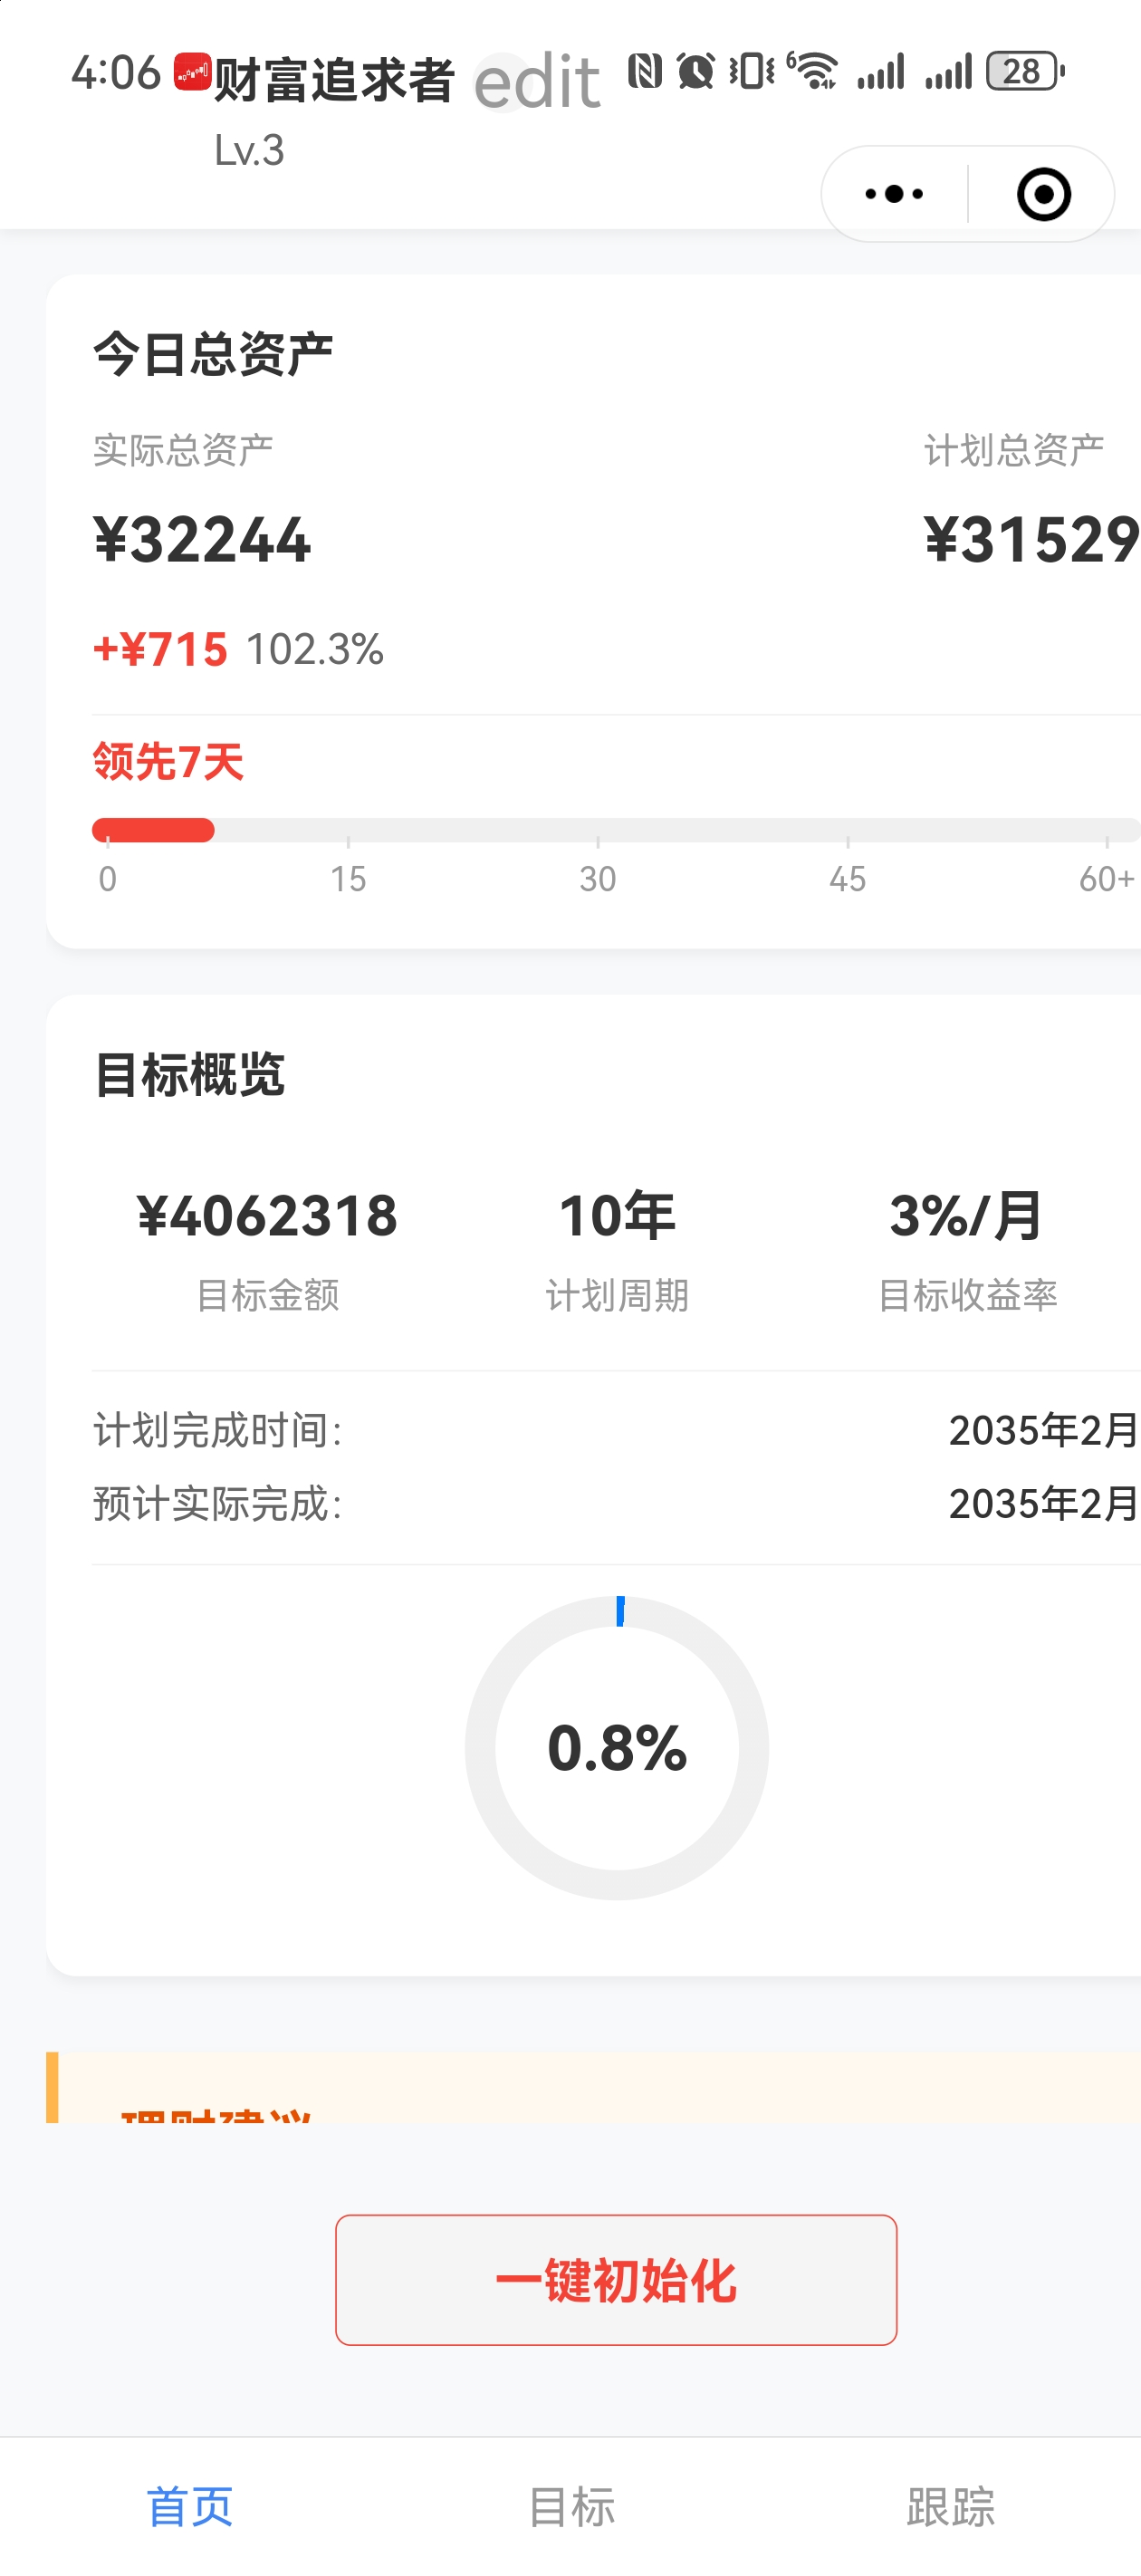This screenshot has width=1141, height=2576.
Task: Tap the 财富追求者 username
Action: click(334, 80)
